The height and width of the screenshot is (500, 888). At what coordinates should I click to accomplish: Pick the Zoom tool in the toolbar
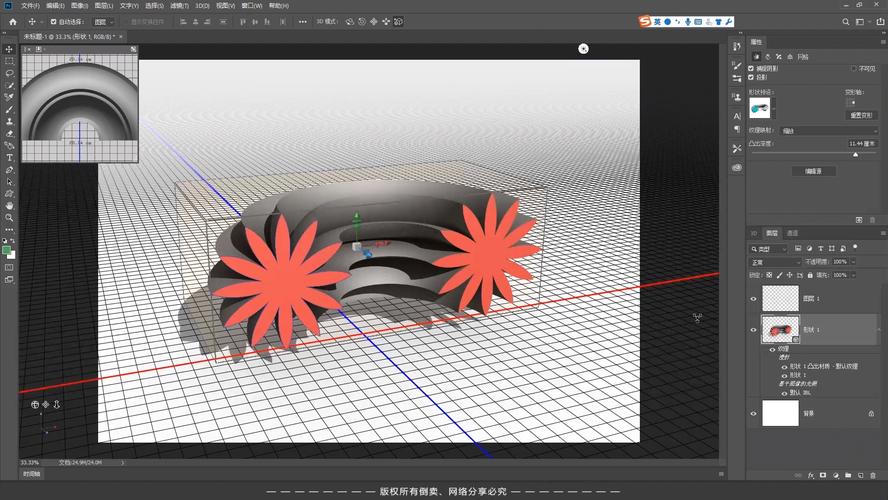pyautogui.click(x=10, y=217)
